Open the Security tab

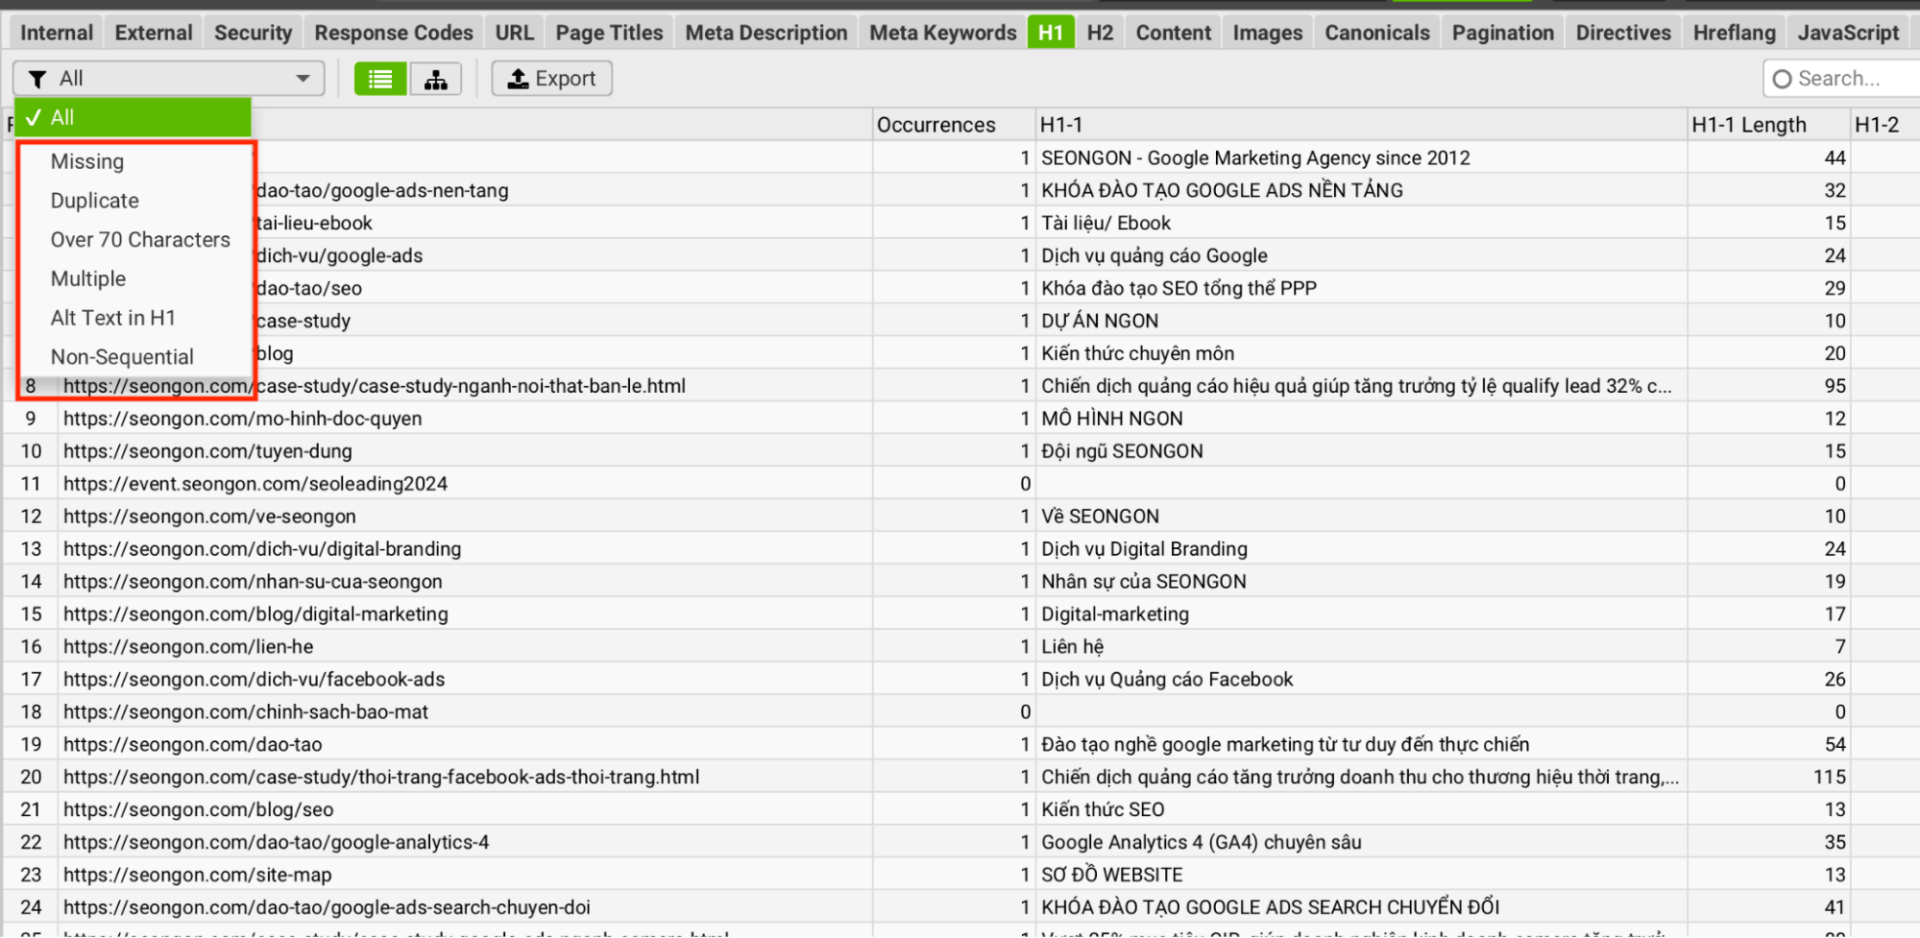[x=253, y=33]
